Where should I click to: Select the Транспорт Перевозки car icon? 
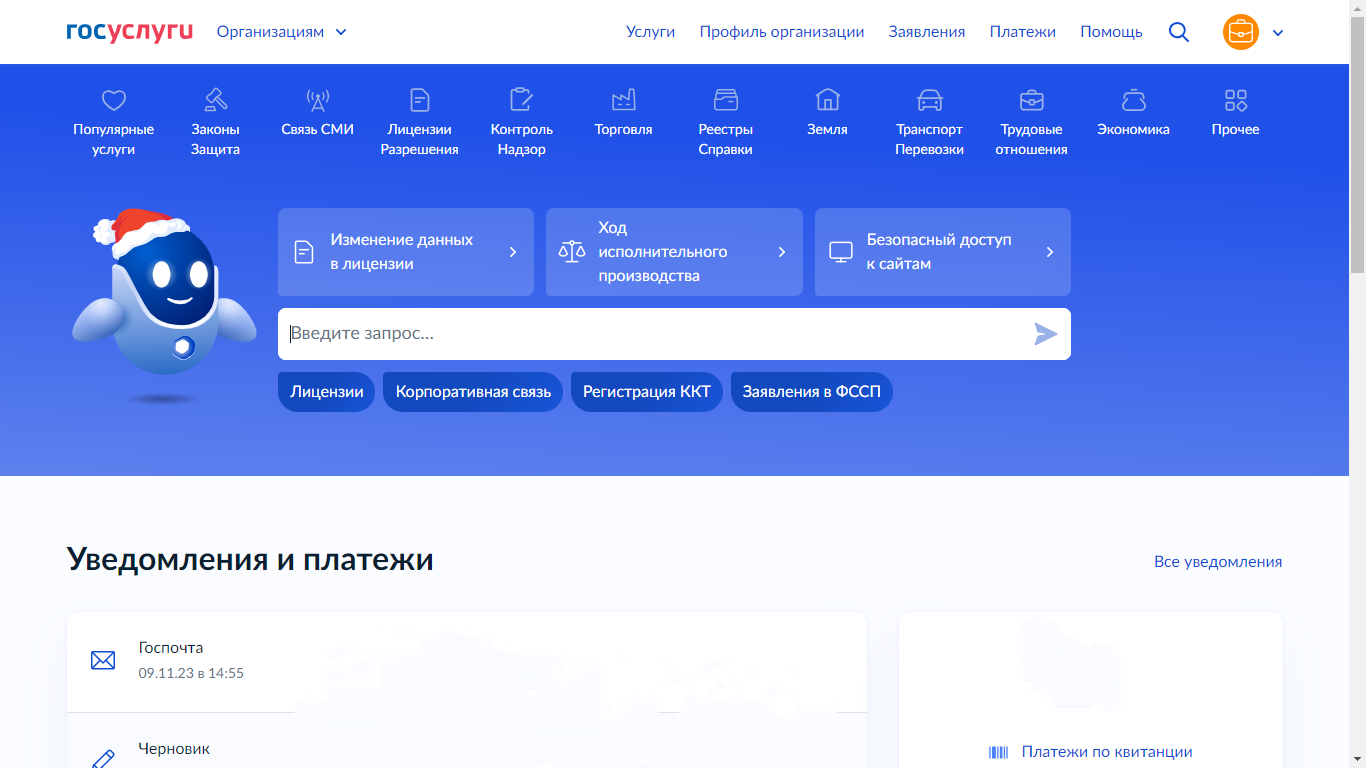pos(930,100)
